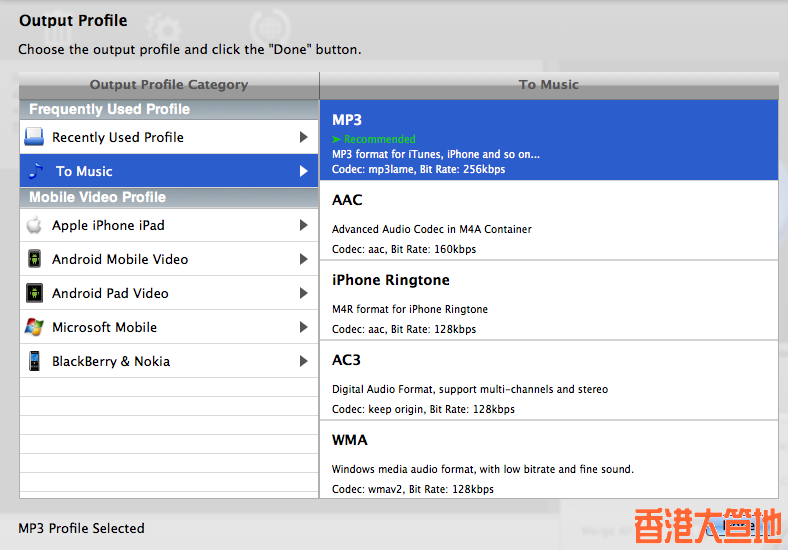Click the Frequently Used Profile section header
This screenshot has width=788, height=550.
point(169,109)
